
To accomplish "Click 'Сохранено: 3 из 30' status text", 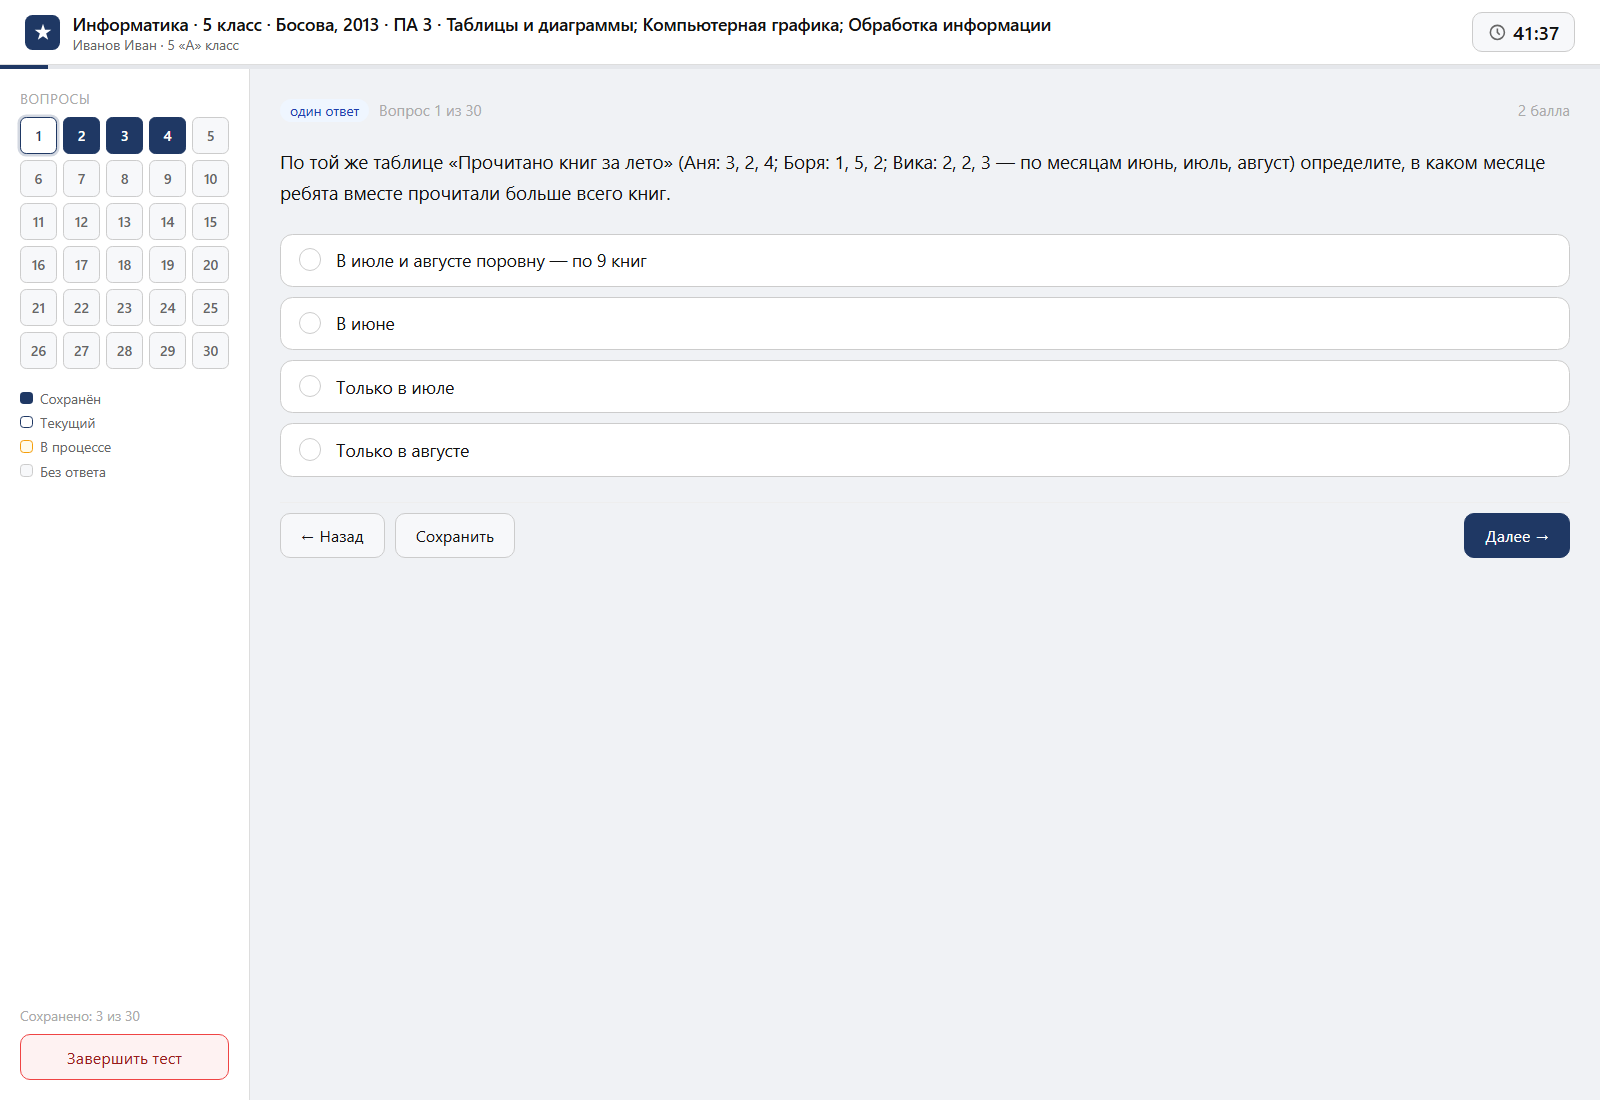I will [80, 1016].
